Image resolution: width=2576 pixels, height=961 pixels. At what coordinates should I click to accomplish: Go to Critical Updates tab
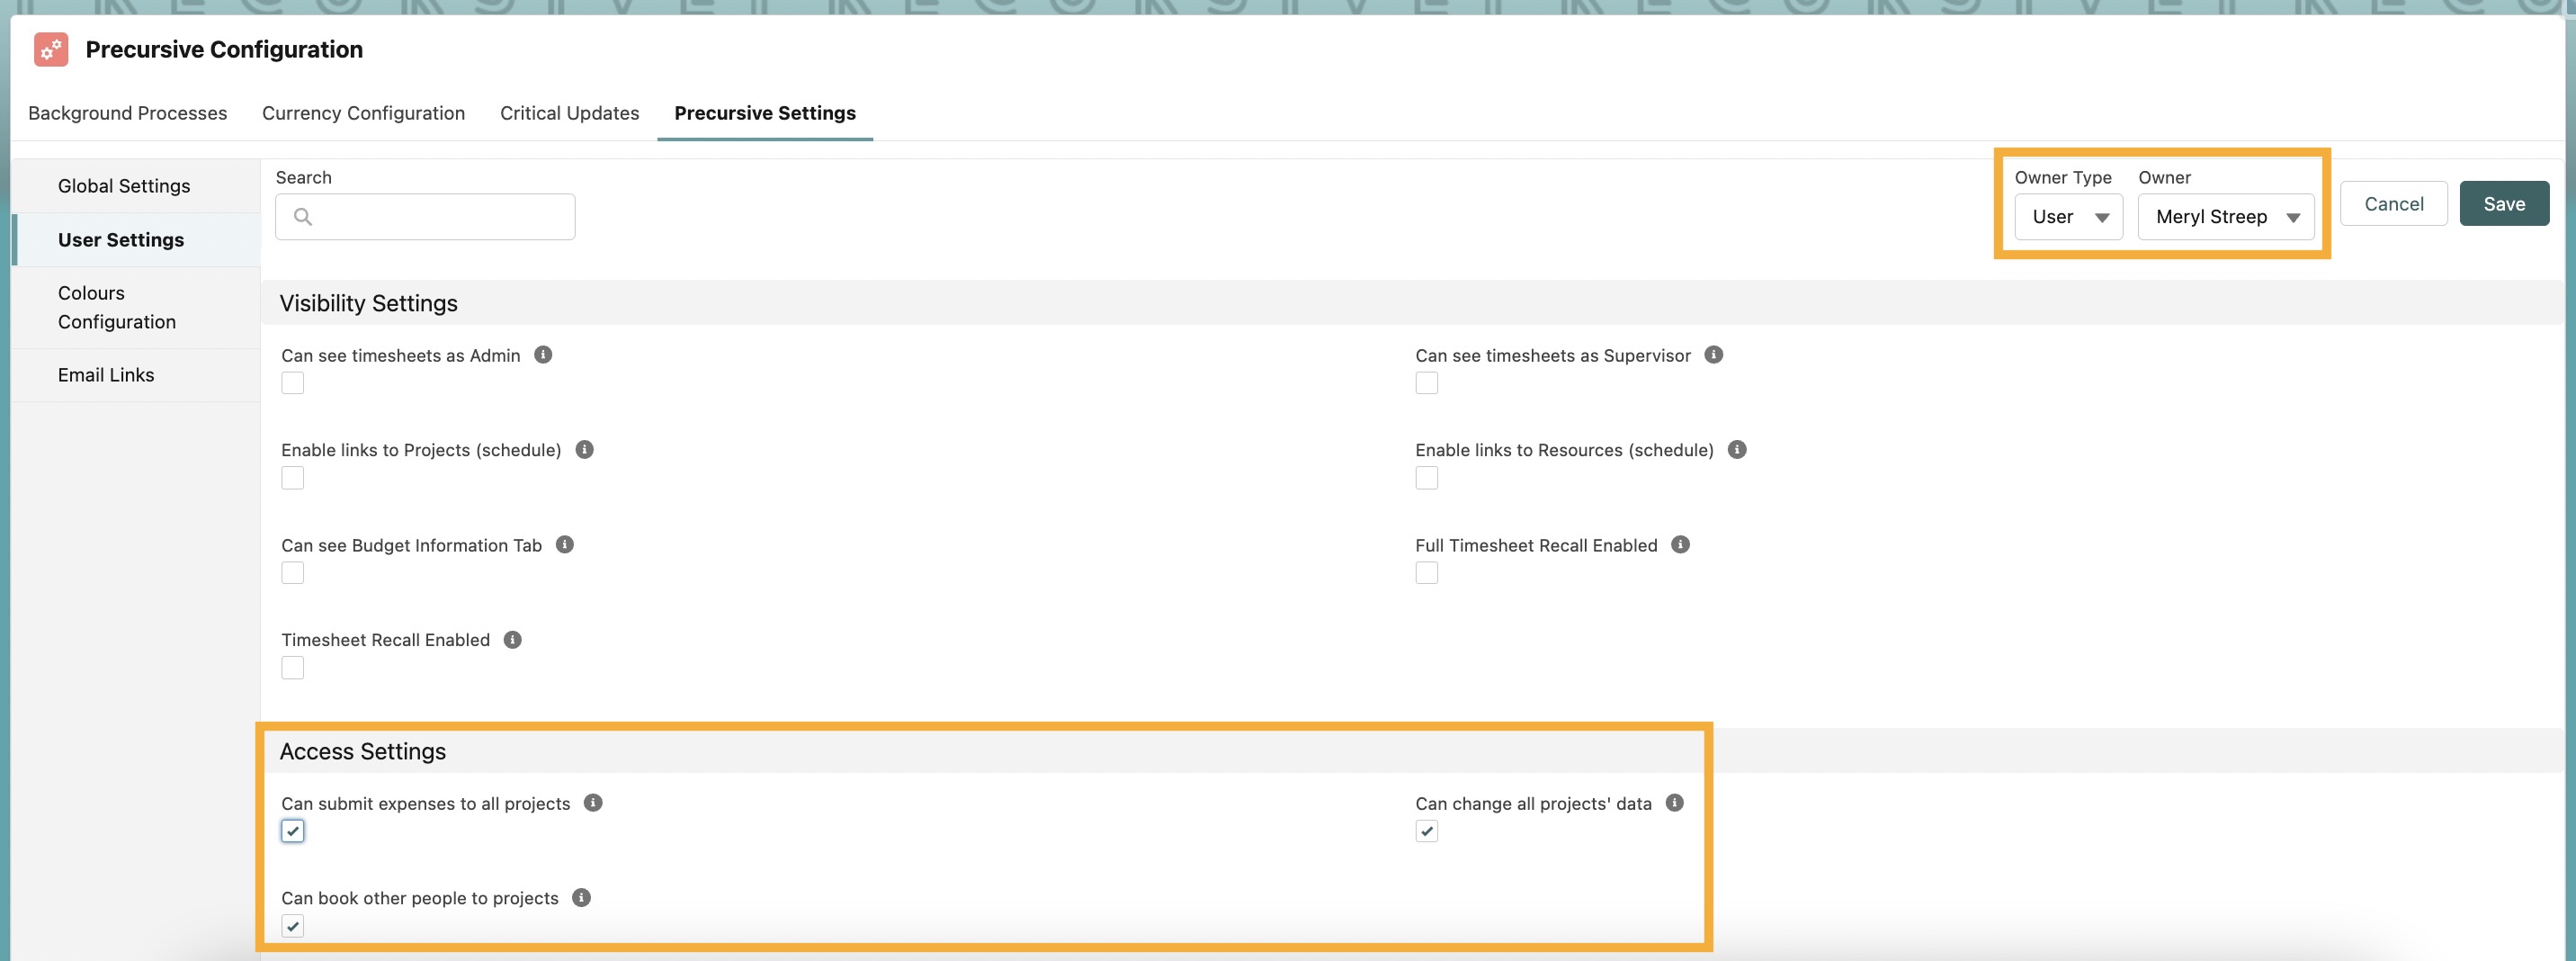(570, 113)
